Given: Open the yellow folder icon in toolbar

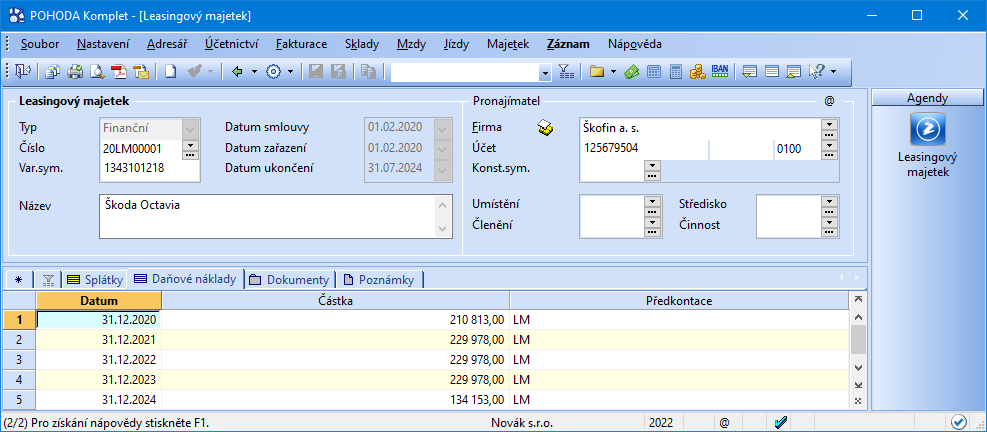Looking at the screenshot, I should pos(597,72).
